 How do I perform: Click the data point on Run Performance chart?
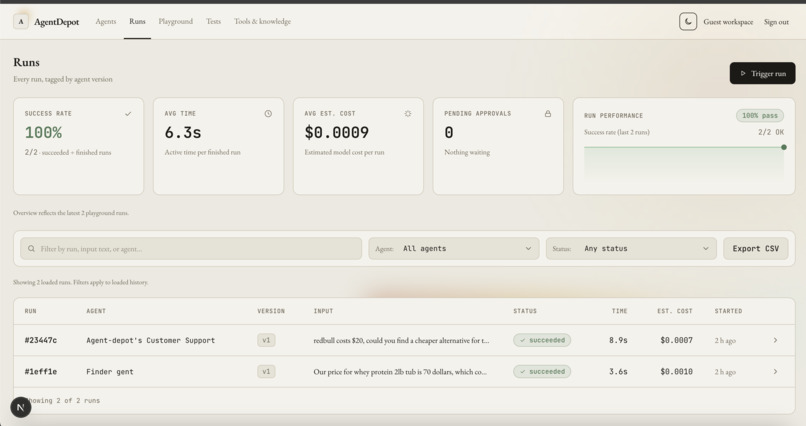pyautogui.click(x=784, y=147)
